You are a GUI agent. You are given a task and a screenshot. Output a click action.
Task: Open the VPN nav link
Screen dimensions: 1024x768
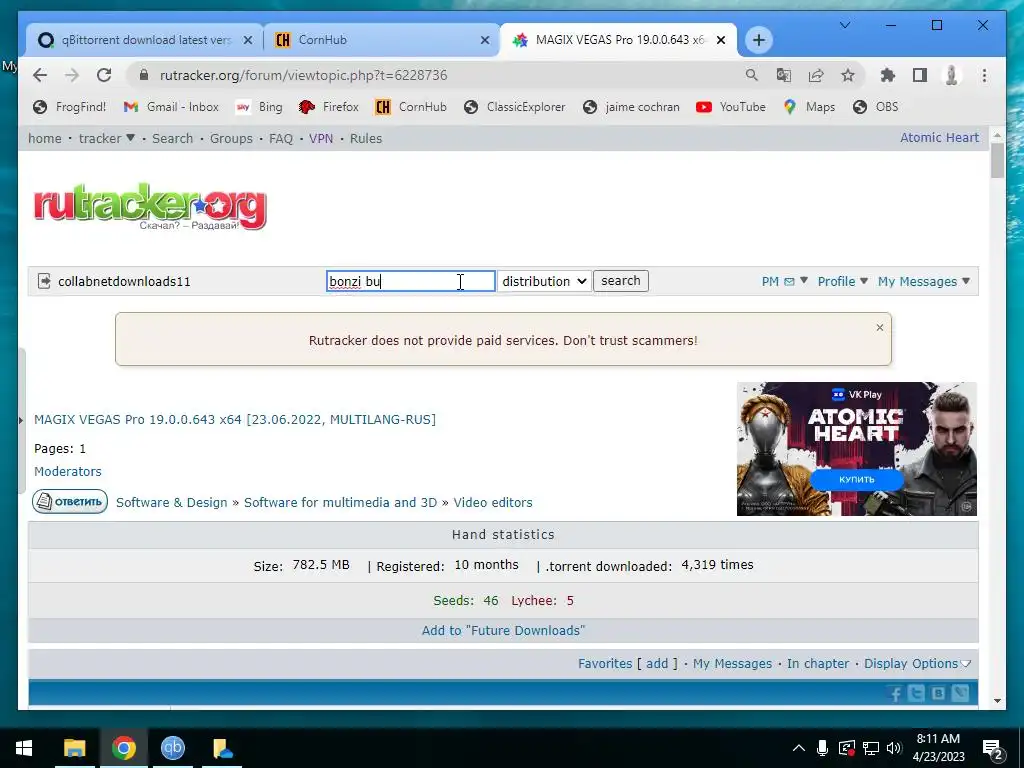pos(321,138)
